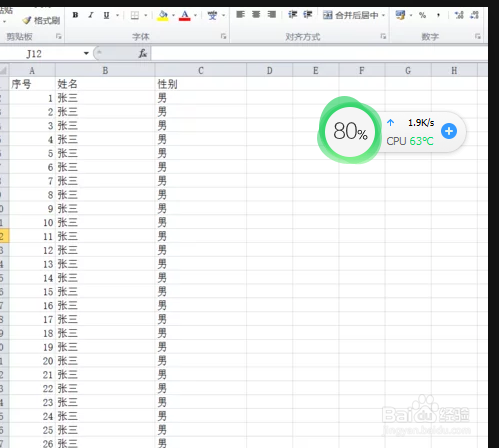Click the CPU 63℃ temperature readout

click(x=410, y=141)
